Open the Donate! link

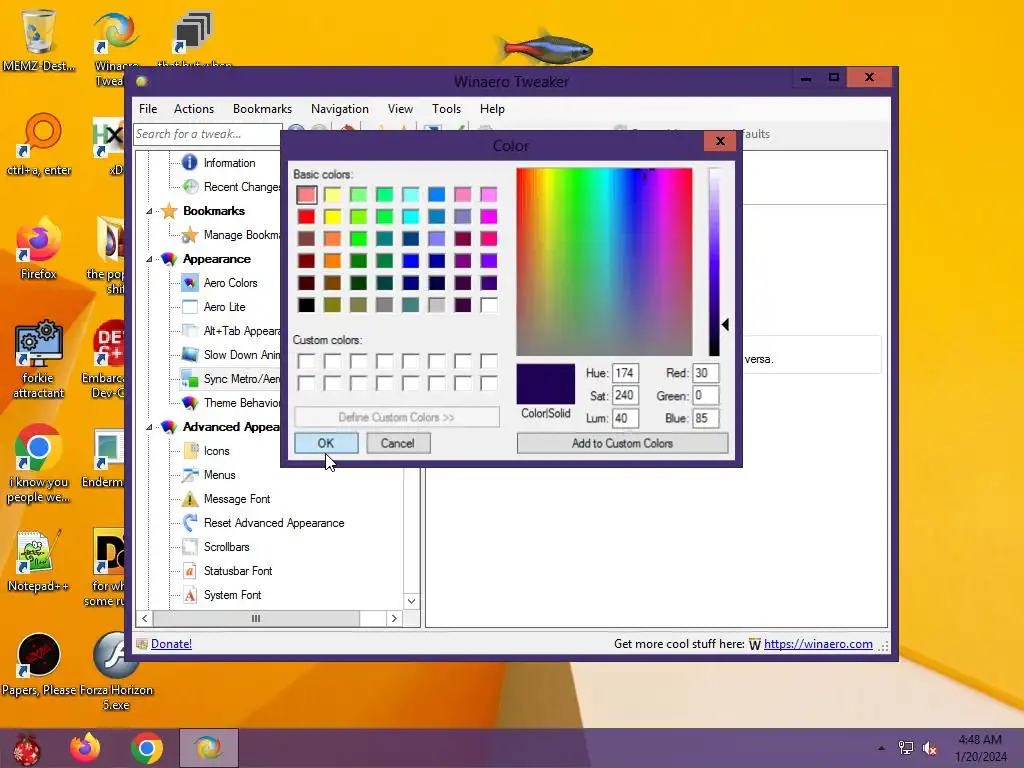tap(171, 644)
